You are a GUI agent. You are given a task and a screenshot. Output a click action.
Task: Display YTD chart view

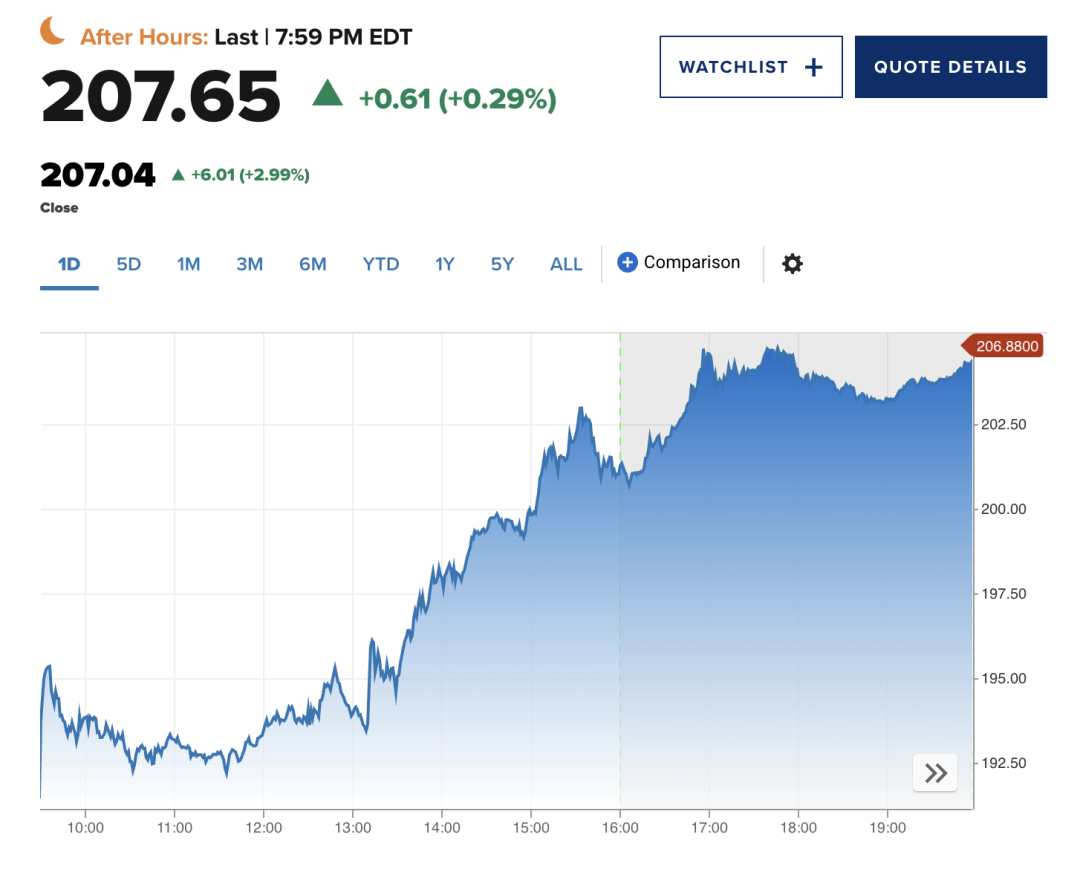380,264
